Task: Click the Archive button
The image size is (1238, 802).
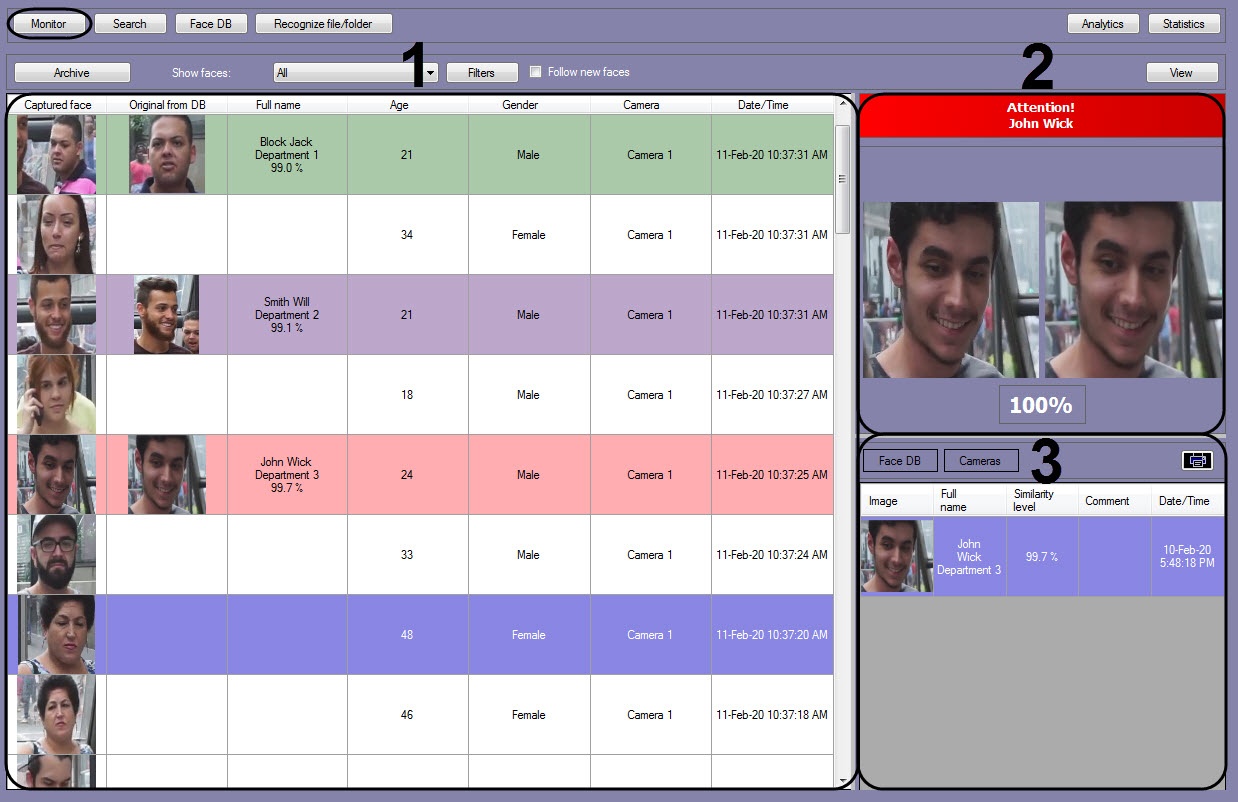Action: coord(72,73)
